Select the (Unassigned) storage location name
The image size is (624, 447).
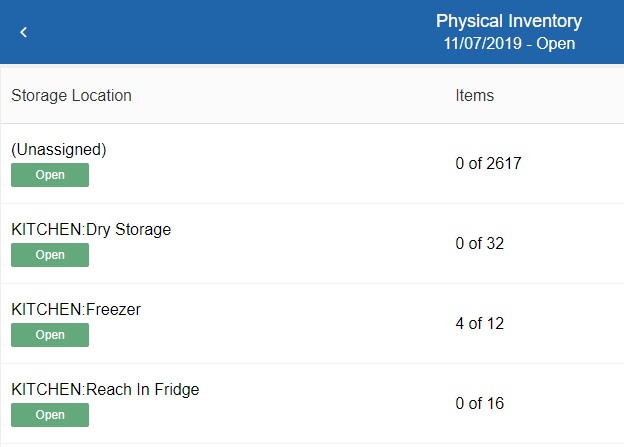point(58,149)
